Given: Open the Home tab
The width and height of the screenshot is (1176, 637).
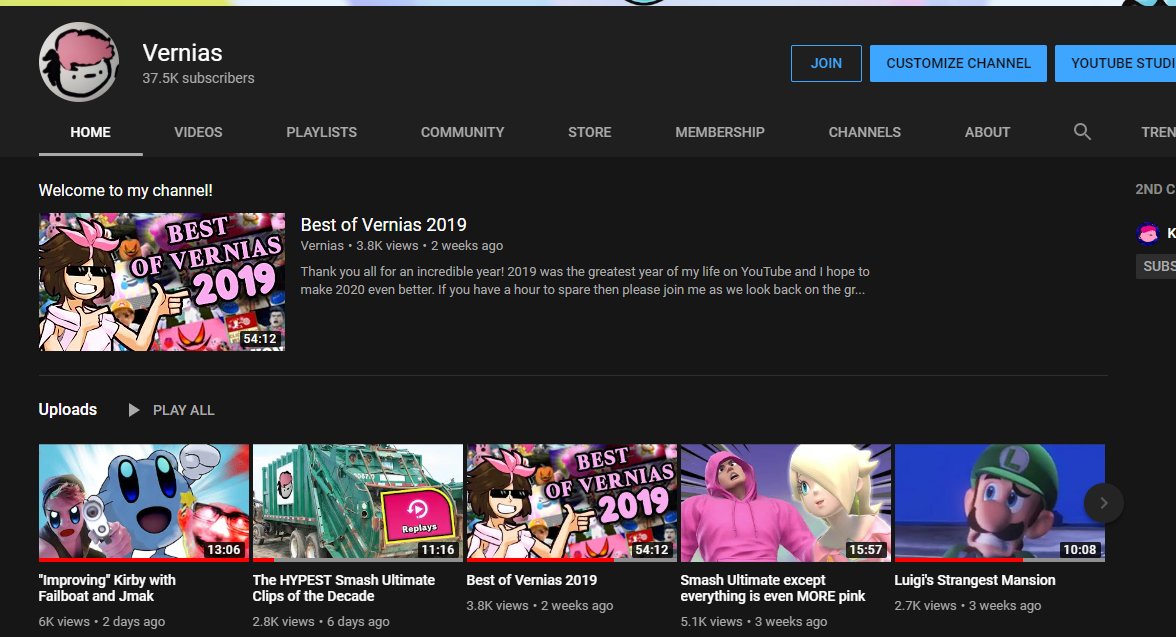Looking at the screenshot, I should click(90, 132).
